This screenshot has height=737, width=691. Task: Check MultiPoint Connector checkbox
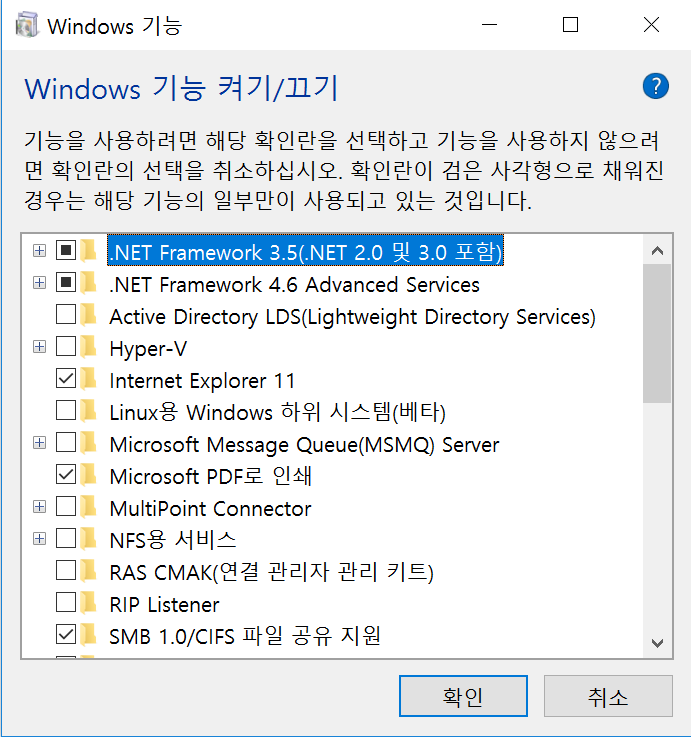[x=66, y=506]
